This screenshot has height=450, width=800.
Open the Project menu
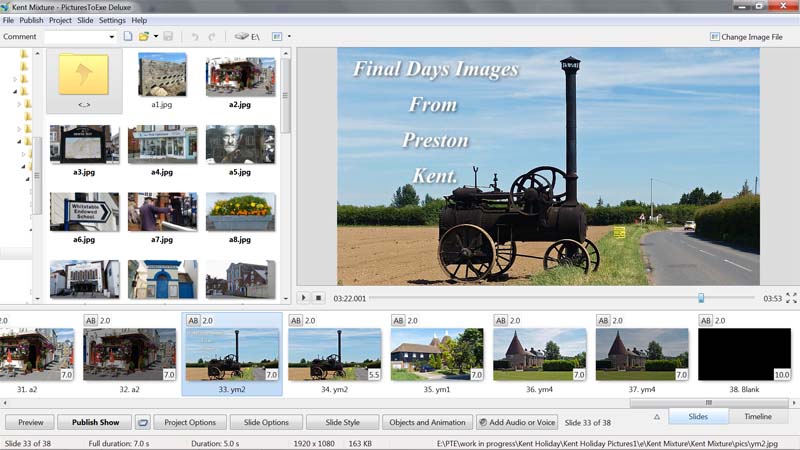click(60, 20)
